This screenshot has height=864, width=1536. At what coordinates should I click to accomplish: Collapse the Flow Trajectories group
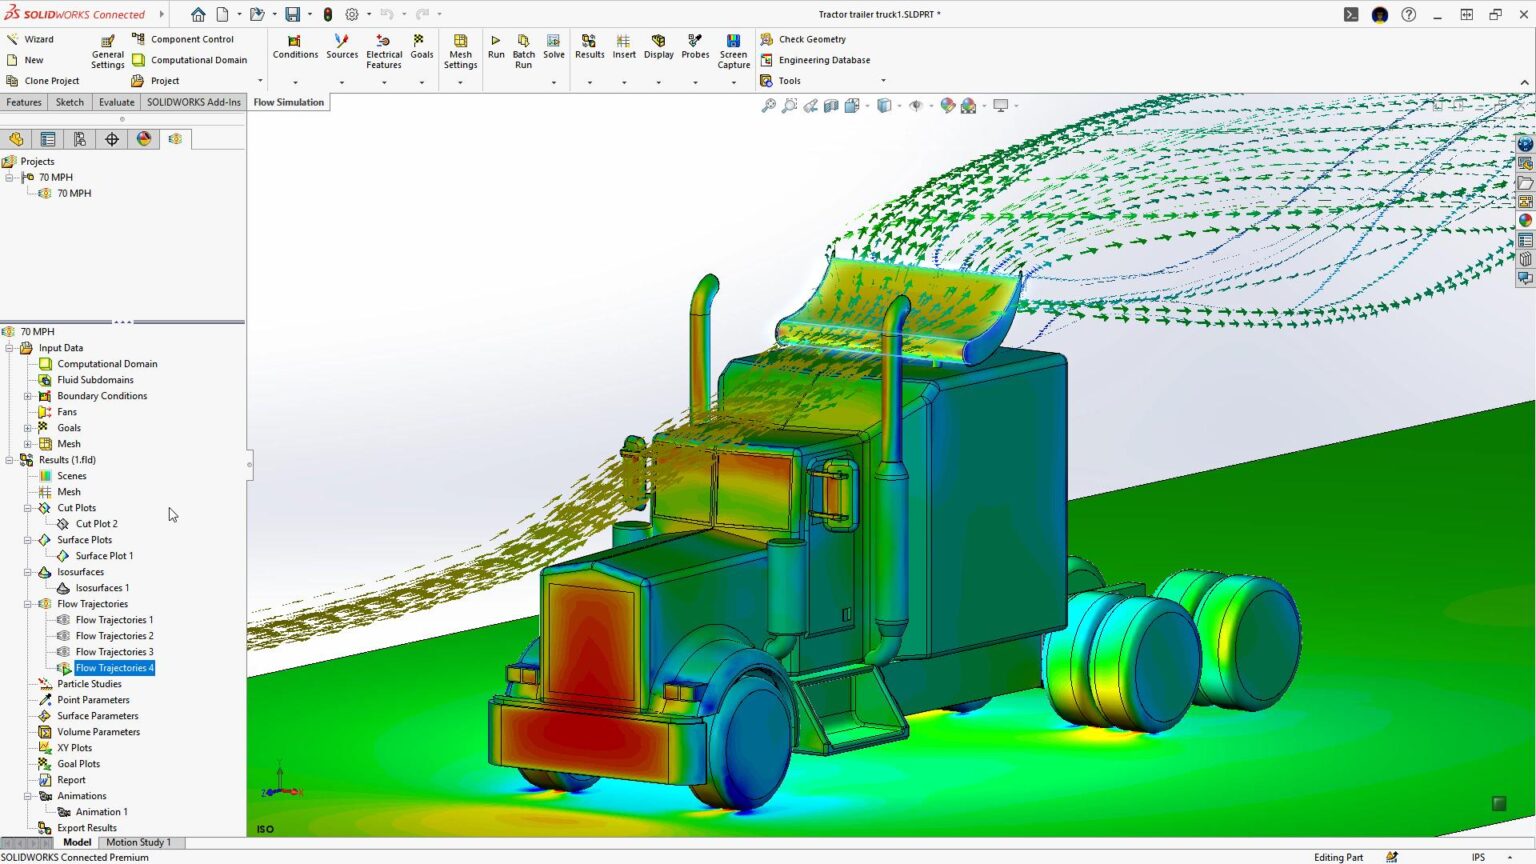[27, 603]
